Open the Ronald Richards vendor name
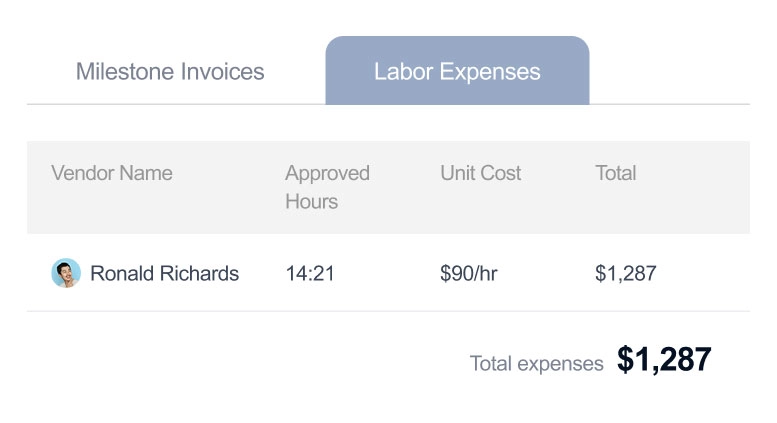The width and height of the screenshot is (777, 423). click(164, 273)
